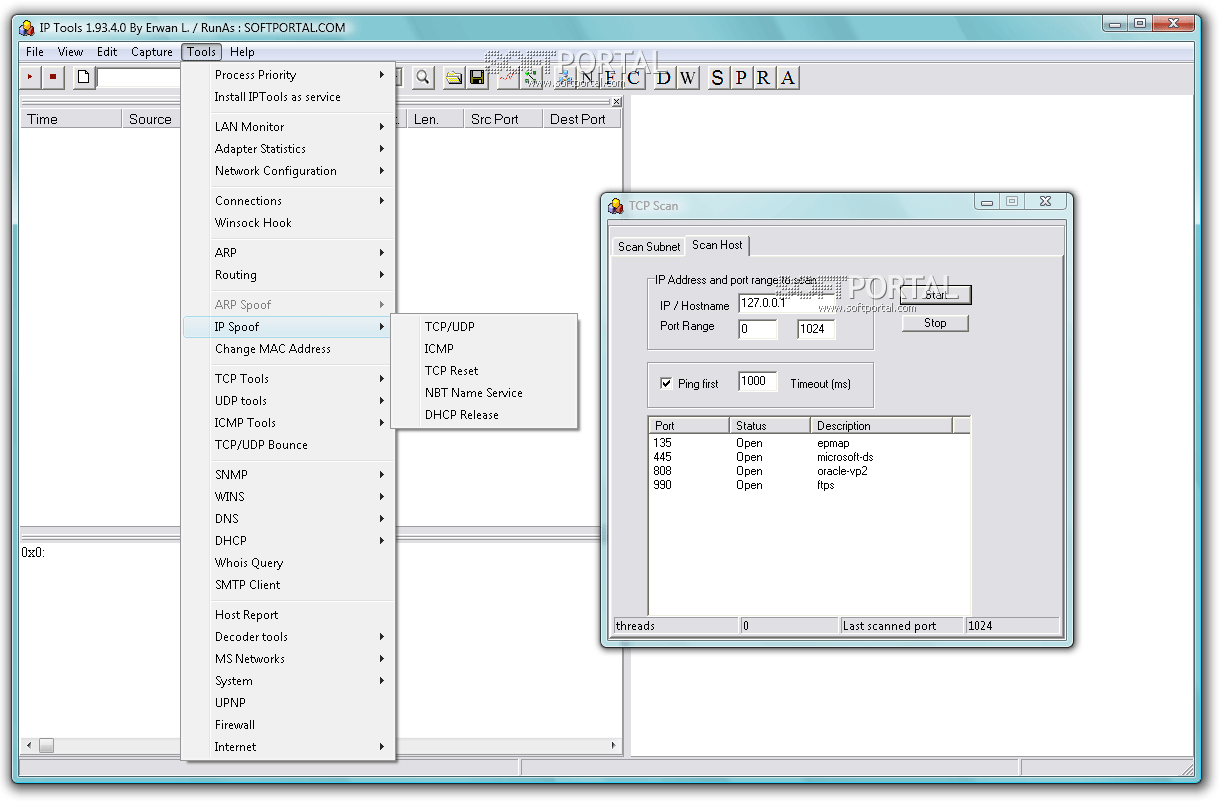
Task: Click the Start button in TCP Scan
Action: coord(935,295)
